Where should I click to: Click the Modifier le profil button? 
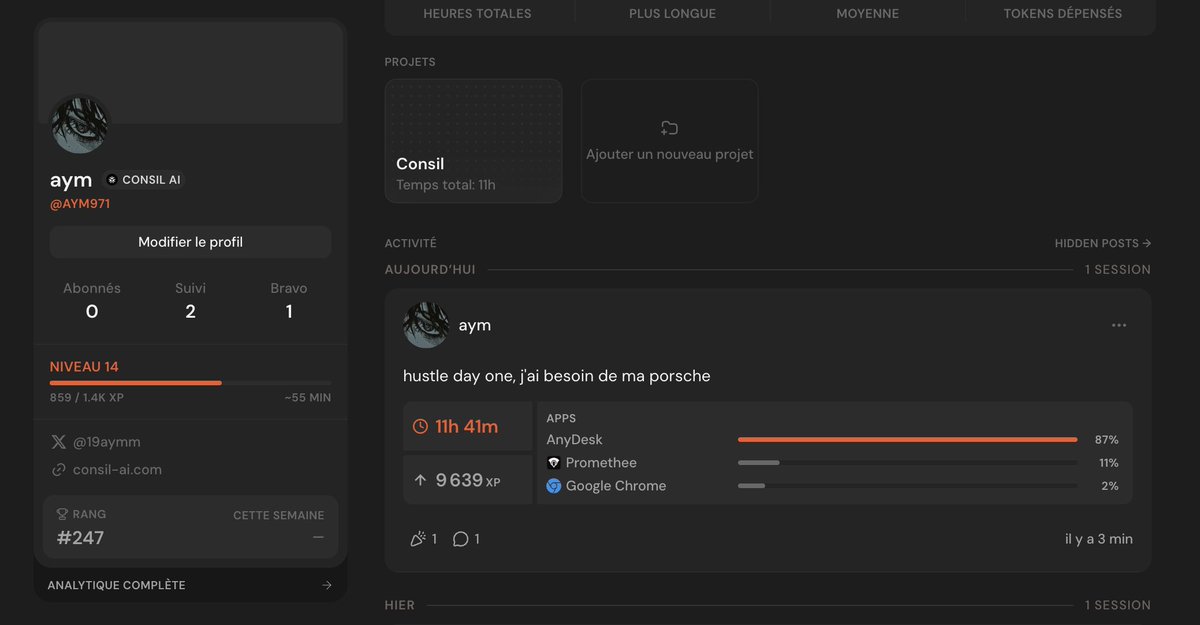190,242
